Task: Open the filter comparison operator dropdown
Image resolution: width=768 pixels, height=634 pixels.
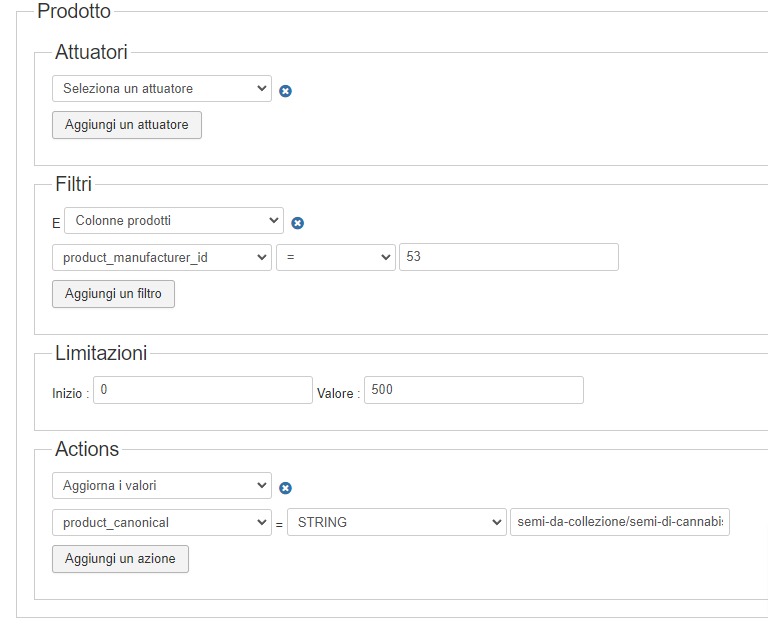Action: point(335,257)
